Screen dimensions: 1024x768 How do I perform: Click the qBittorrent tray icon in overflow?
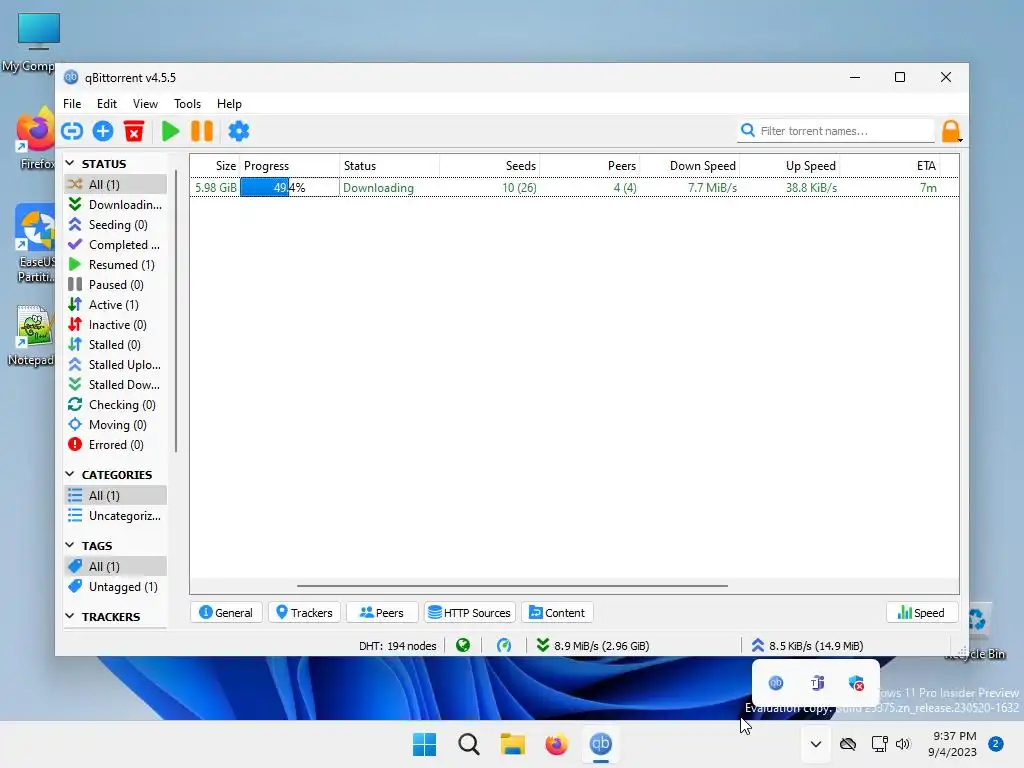[x=776, y=683]
